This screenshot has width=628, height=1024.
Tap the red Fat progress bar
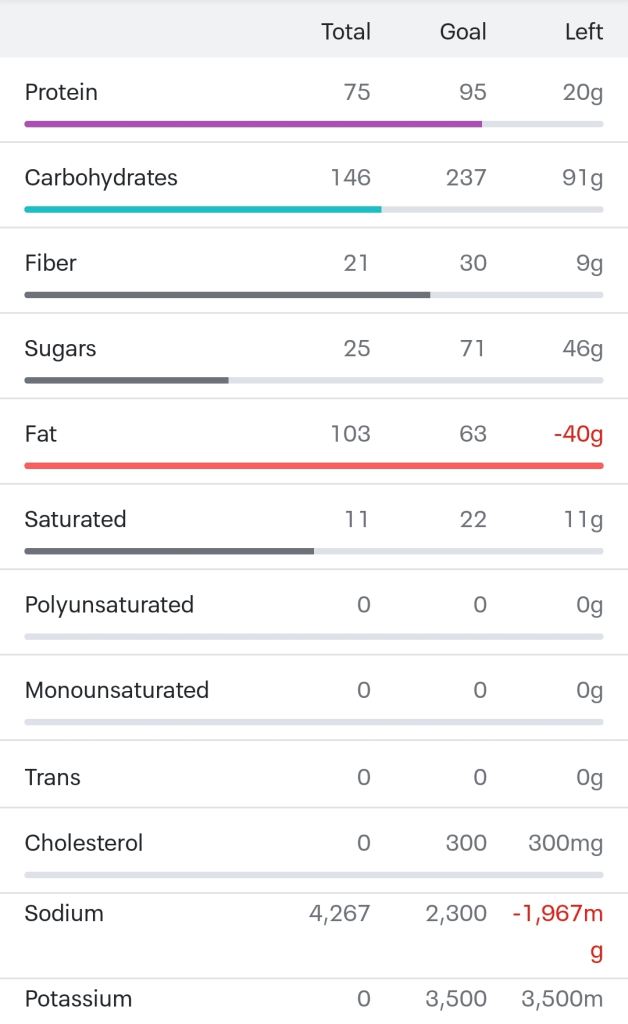(x=314, y=466)
